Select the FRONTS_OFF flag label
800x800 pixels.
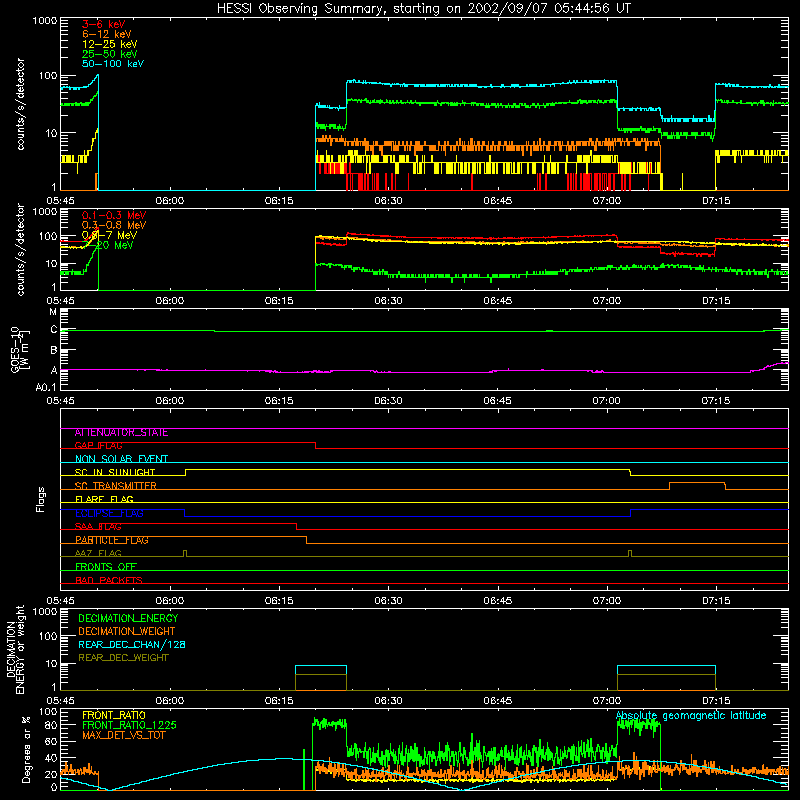point(106,567)
